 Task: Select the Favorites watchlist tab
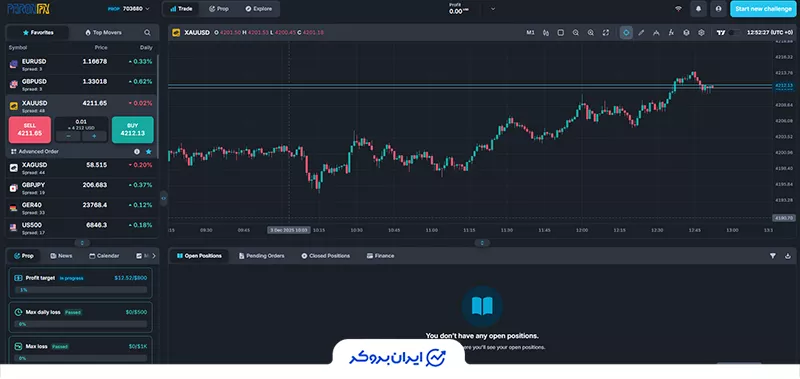coord(38,33)
